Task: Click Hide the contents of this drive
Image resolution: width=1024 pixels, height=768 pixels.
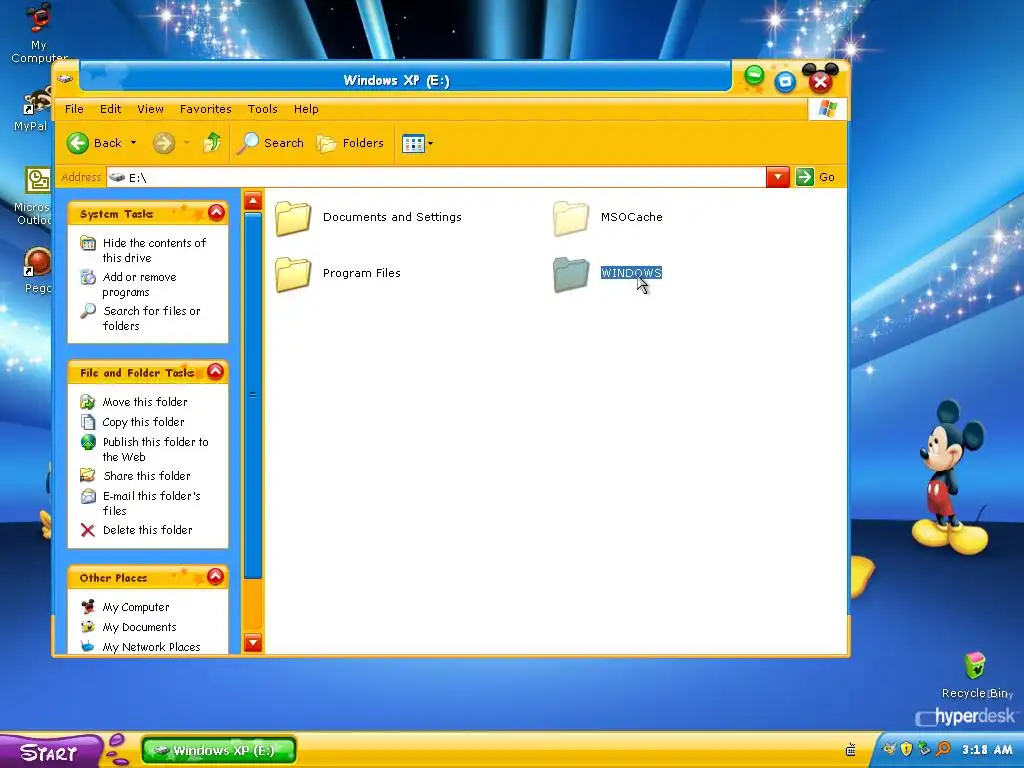Action: click(154, 250)
